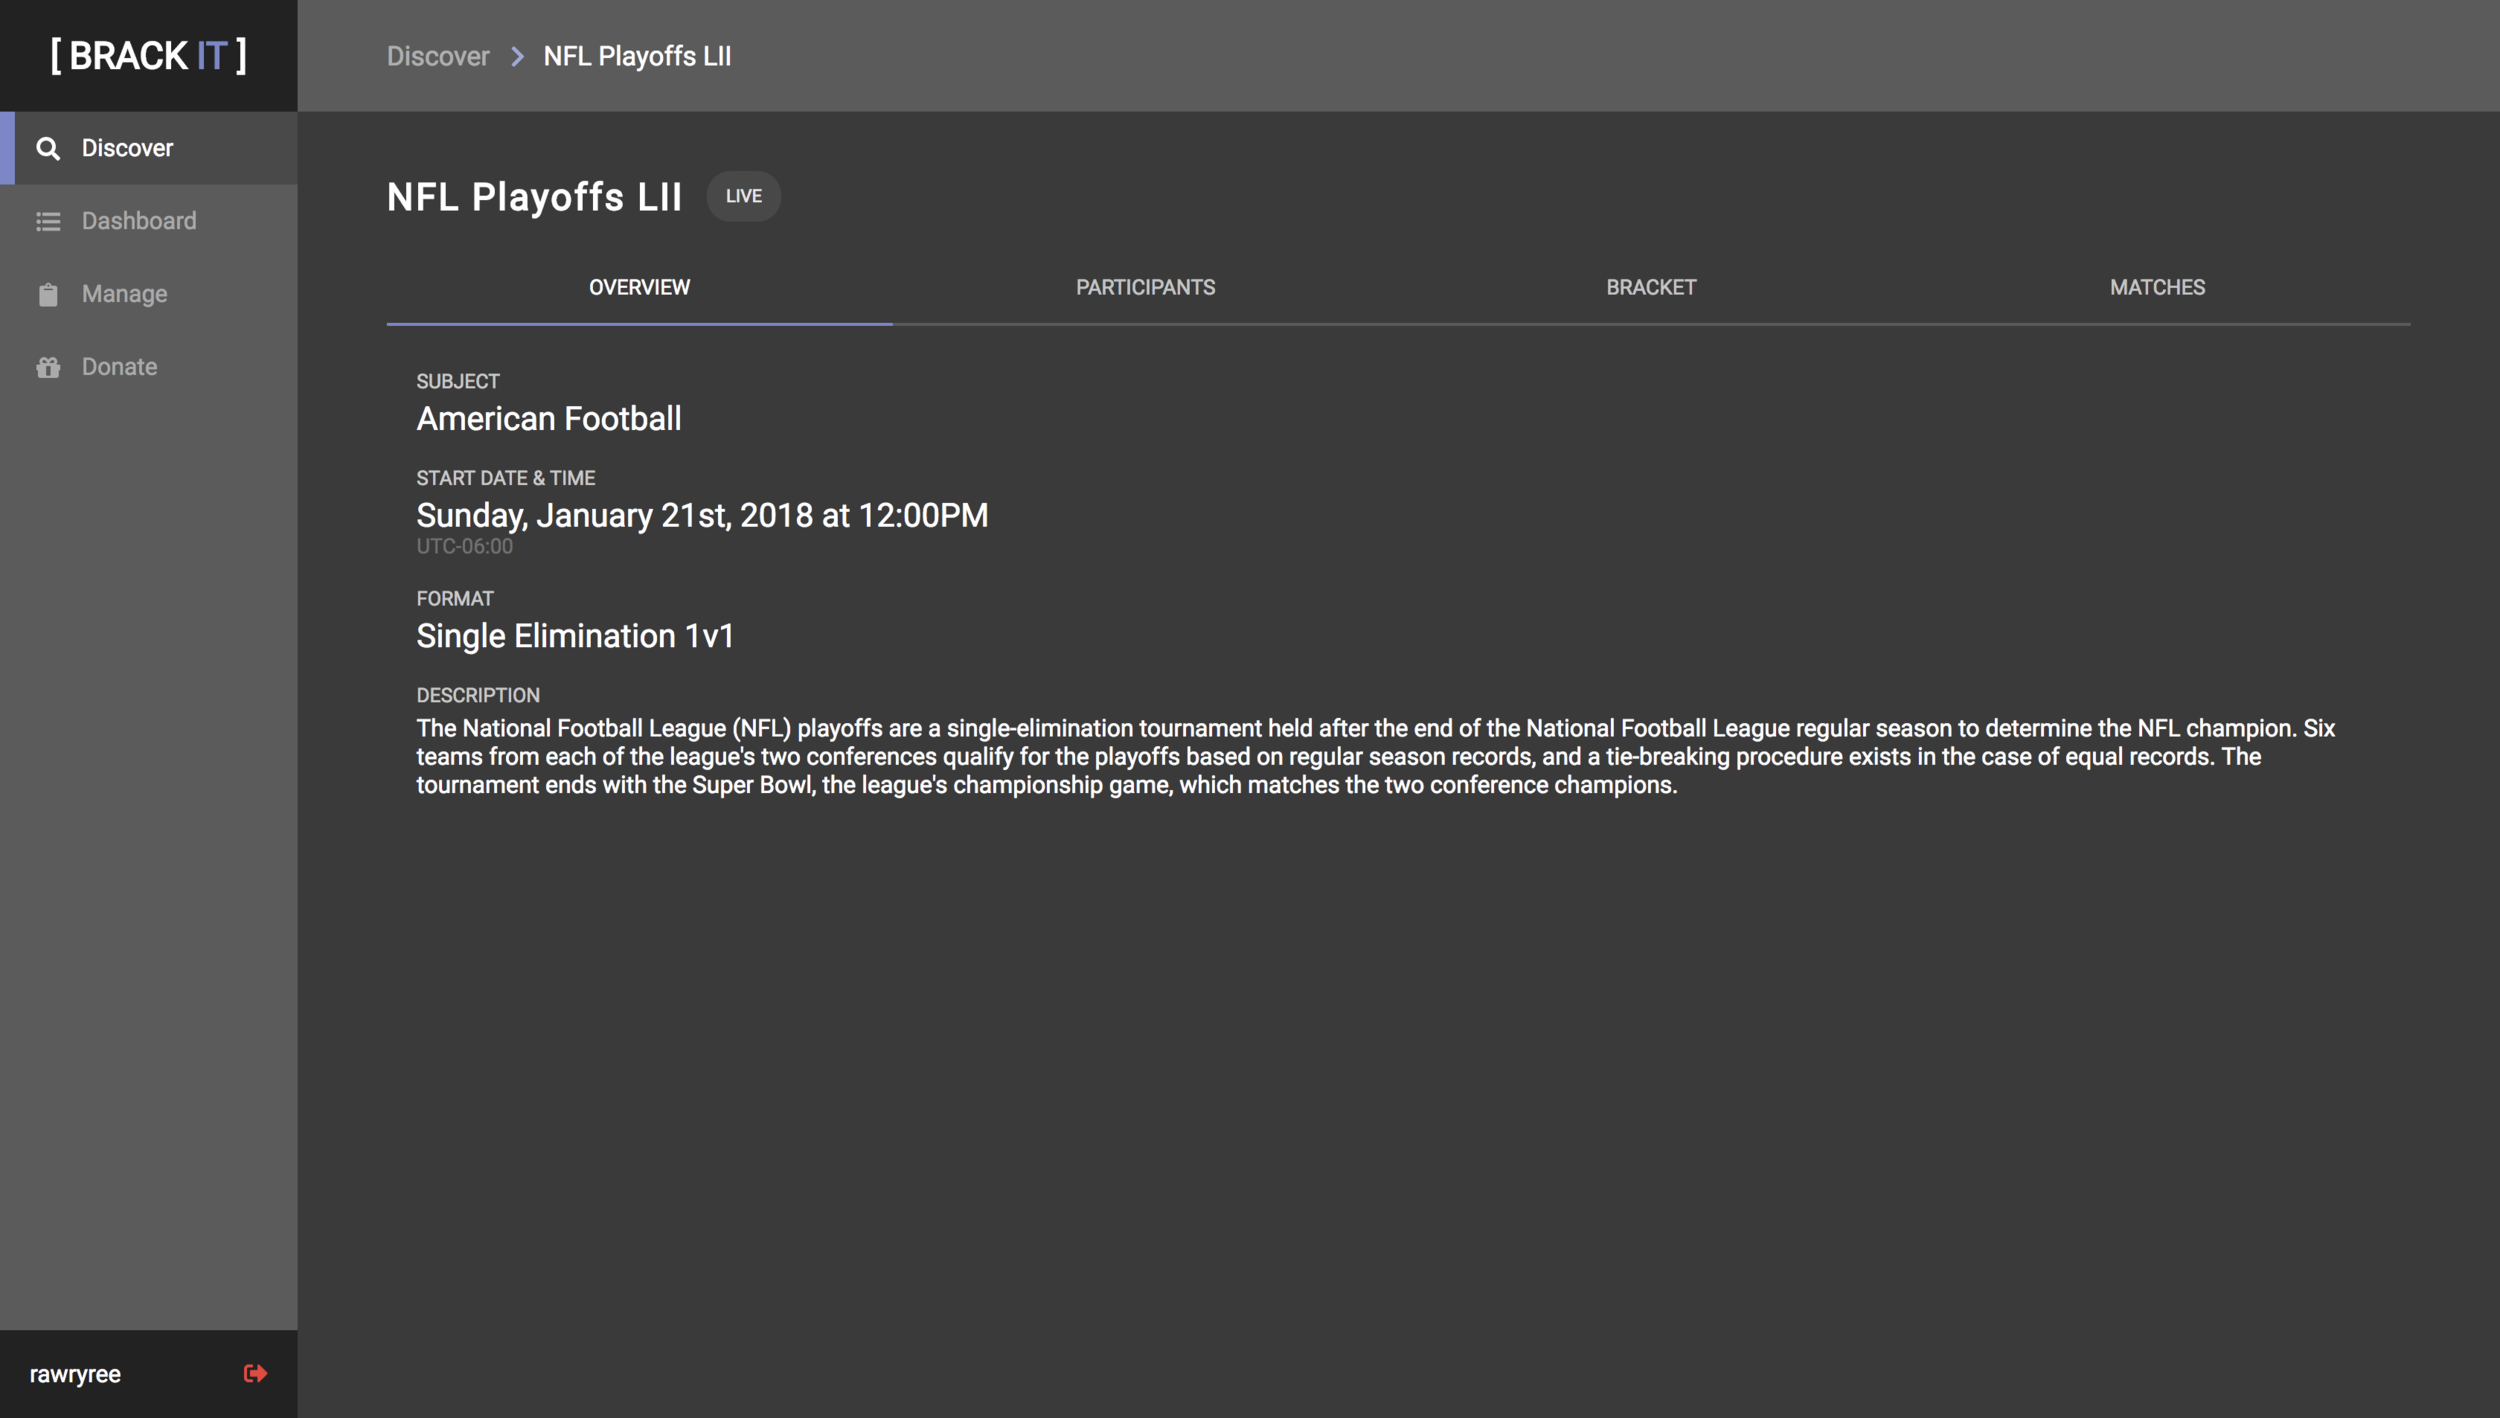Click the breadcrumb chevron arrow
2500x1418 pixels.
pos(517,57)
